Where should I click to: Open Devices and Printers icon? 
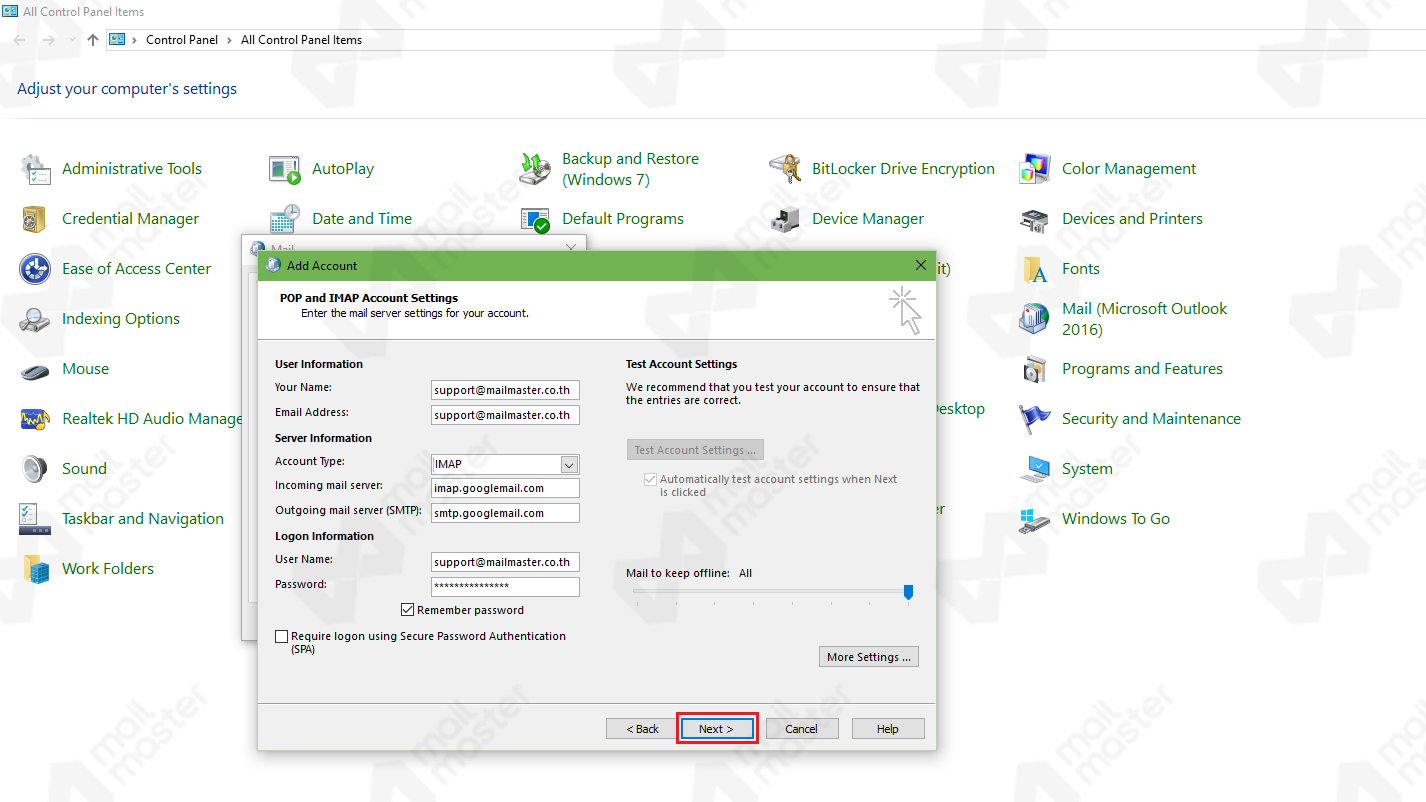(x=1035, y=219)
